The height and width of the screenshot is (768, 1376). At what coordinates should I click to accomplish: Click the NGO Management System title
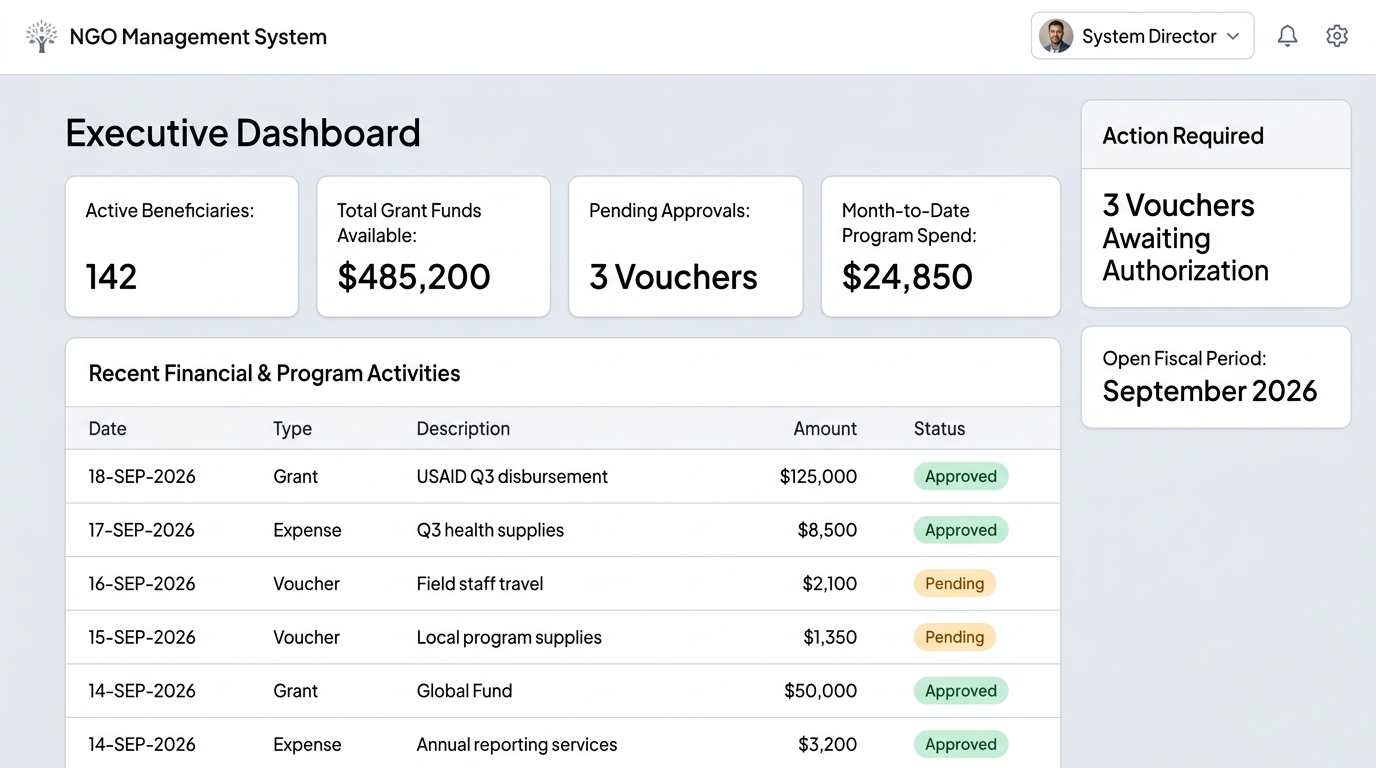(x=198, y=37)
